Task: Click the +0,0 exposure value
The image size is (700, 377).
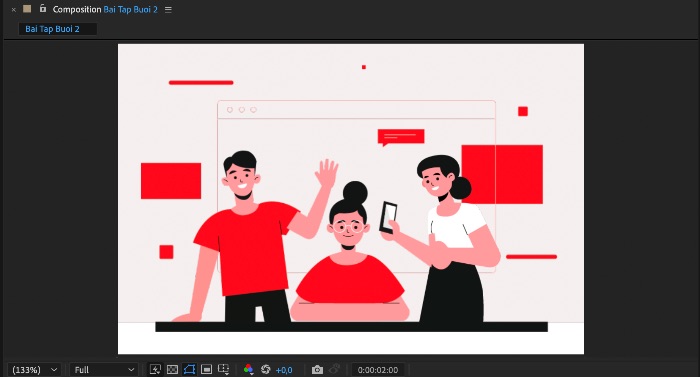Action: coord(284,370)
